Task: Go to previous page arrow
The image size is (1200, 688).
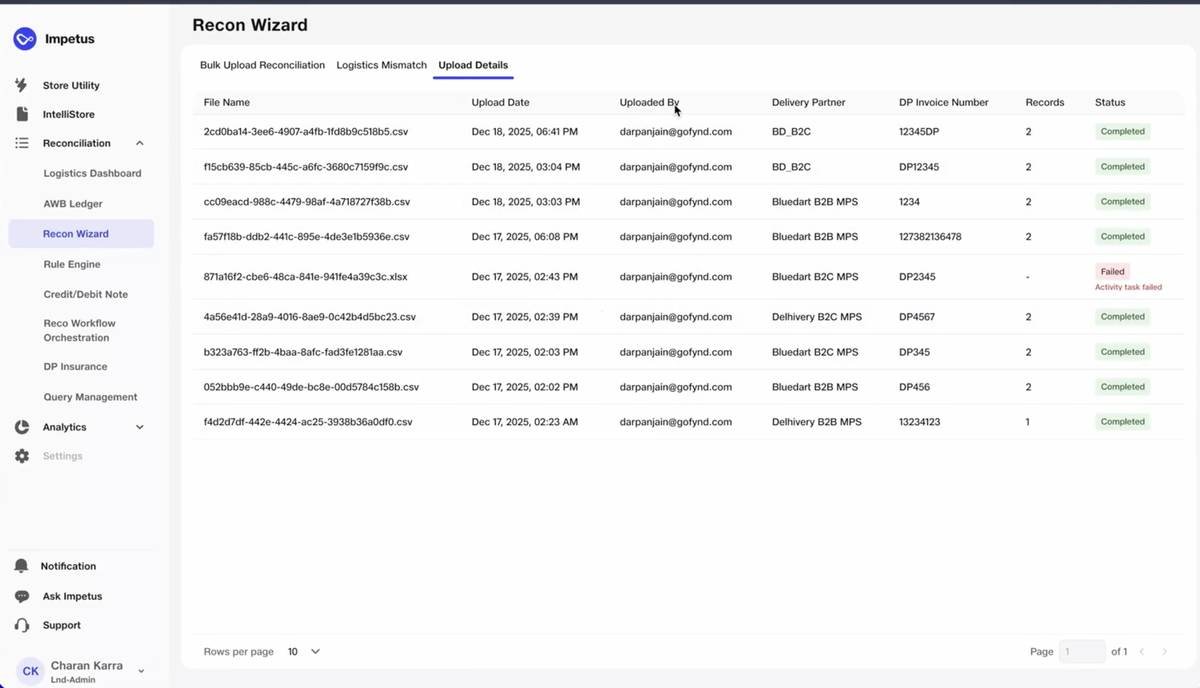Action: (x=1142, y=652)
